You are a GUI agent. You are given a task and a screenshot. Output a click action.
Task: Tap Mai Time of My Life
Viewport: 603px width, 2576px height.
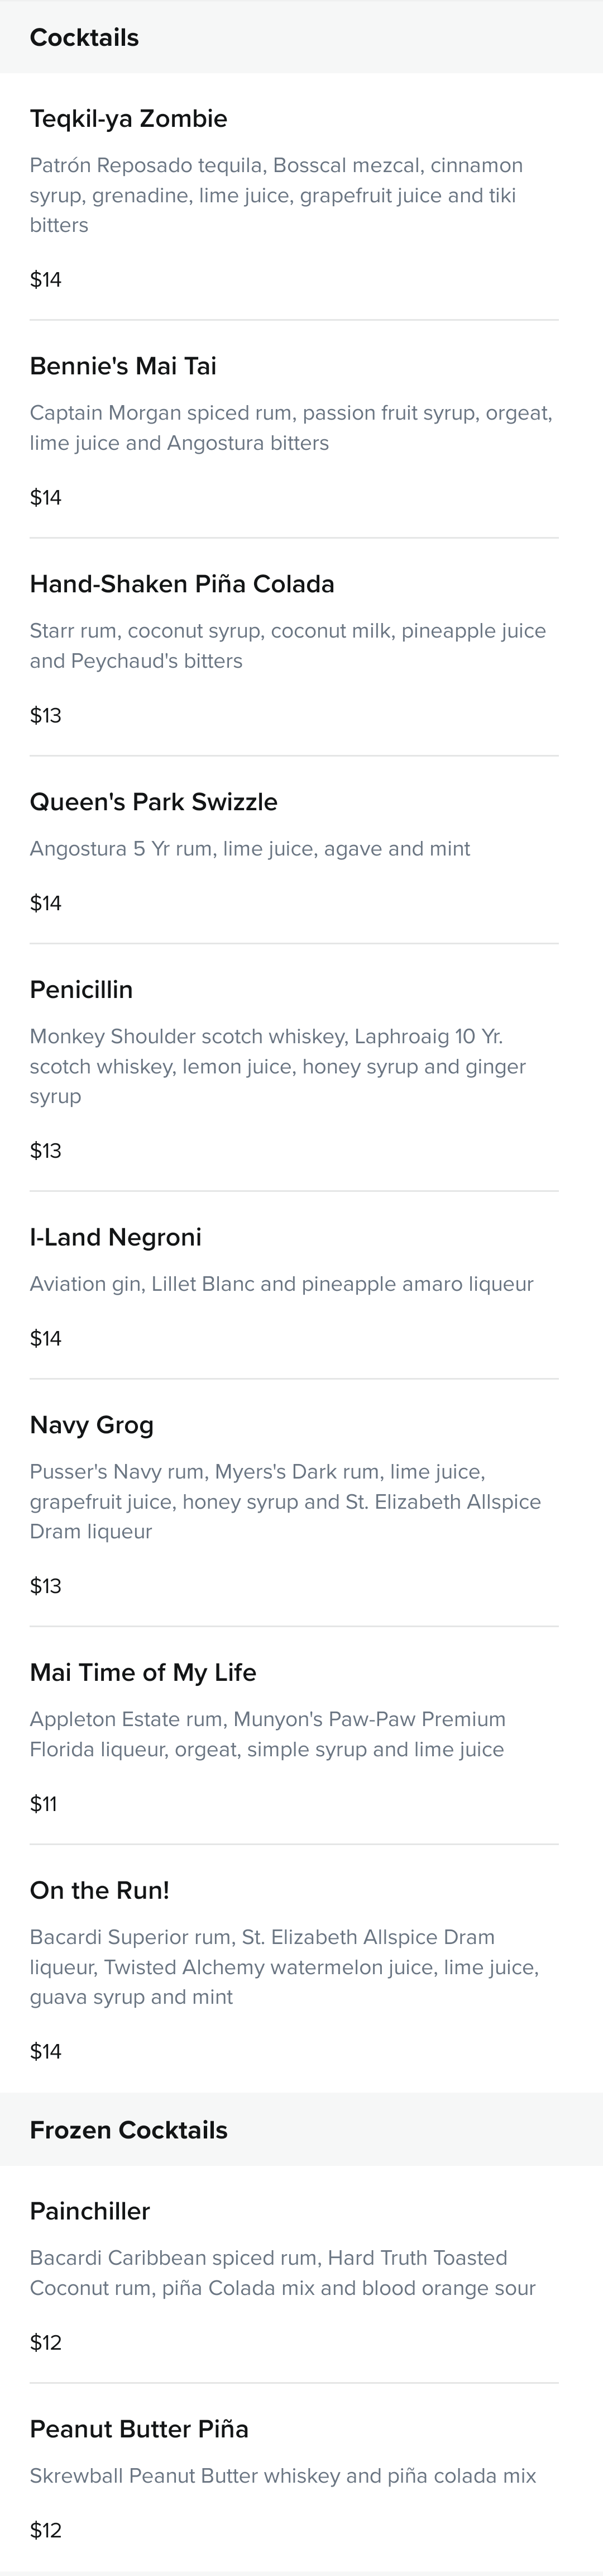pyautogui.click(x=143, y=1673)
